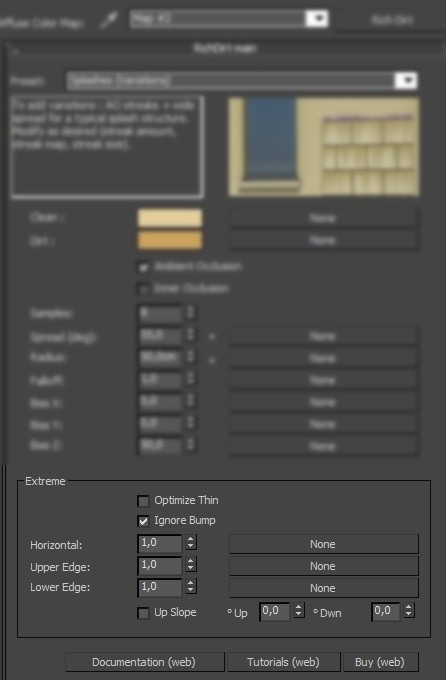Click the Lower Edge value field

[x=159, y=587]
